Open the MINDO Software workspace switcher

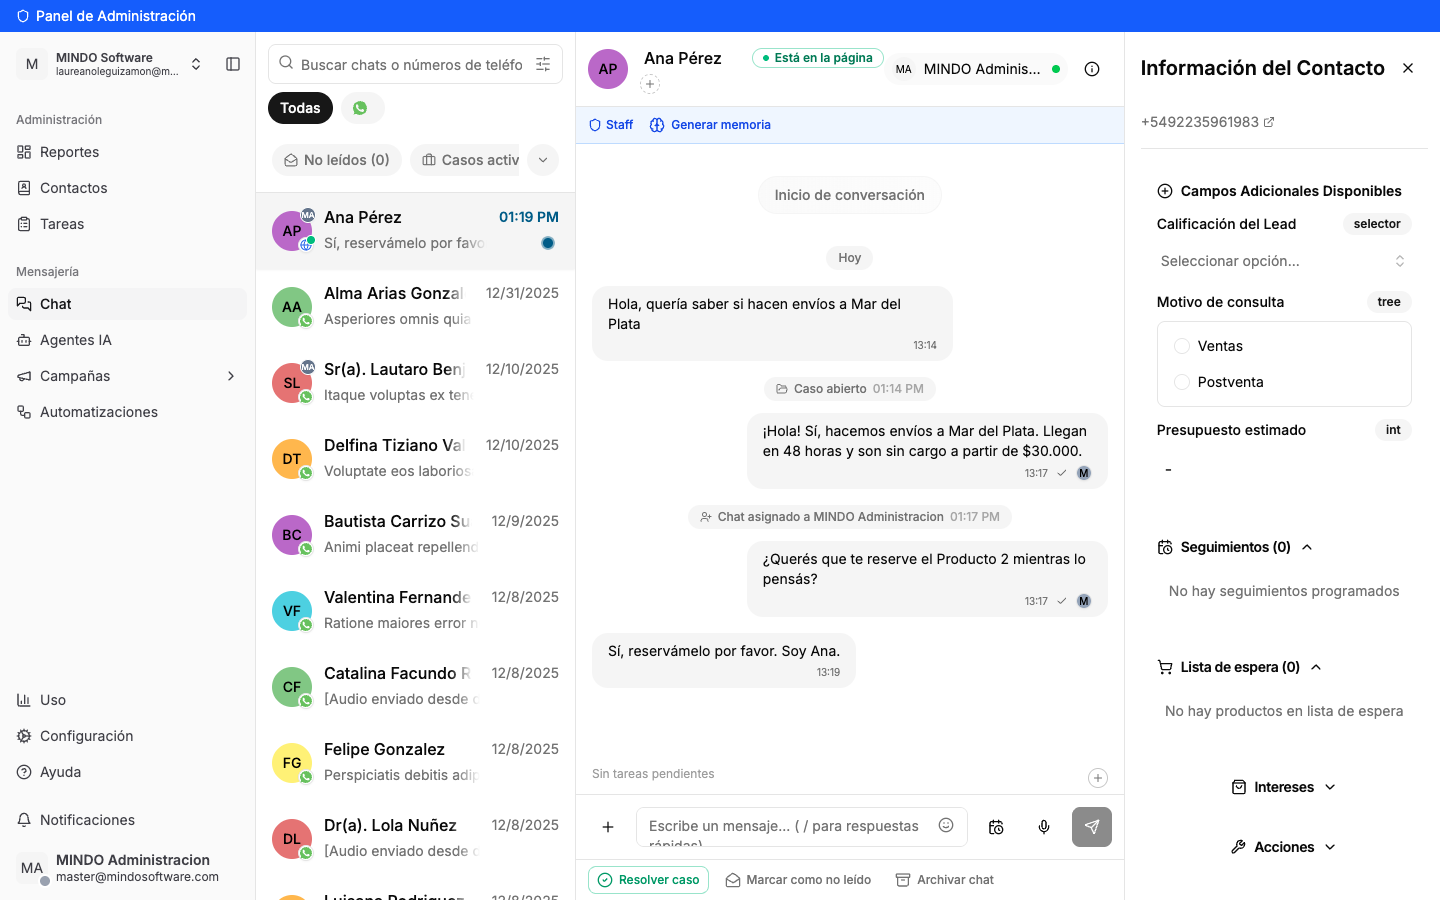[110, 64]
